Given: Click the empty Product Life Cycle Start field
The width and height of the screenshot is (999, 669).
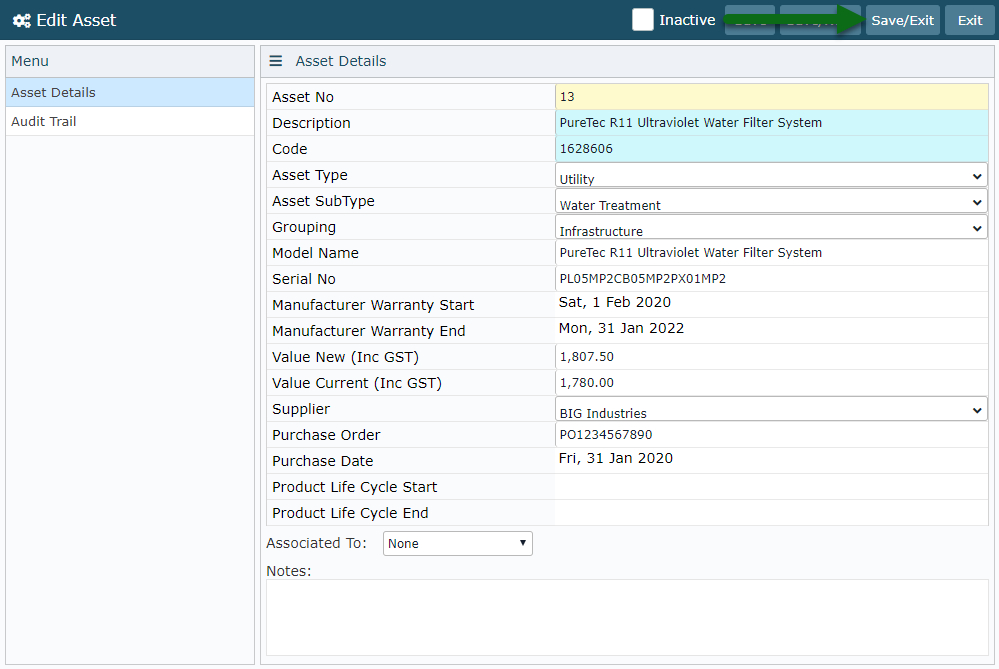Looking at the screenshot, I should pyautogui.click(x=772, y=487).
